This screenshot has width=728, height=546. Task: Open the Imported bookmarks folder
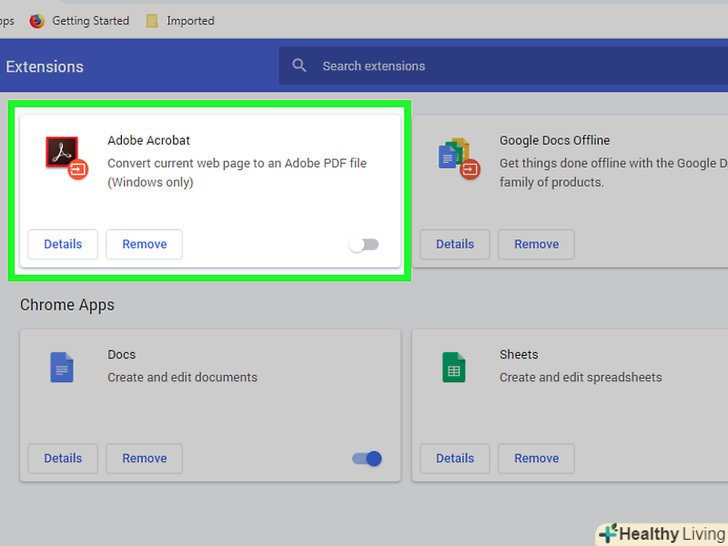[x=180, y=20]
